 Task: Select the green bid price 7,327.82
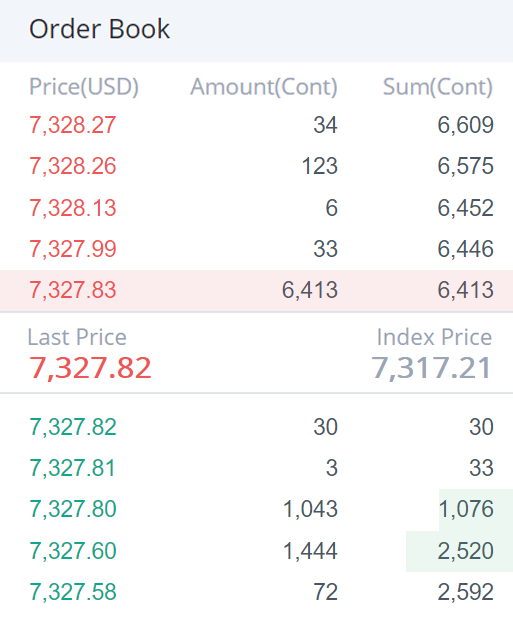pos(73,427)
